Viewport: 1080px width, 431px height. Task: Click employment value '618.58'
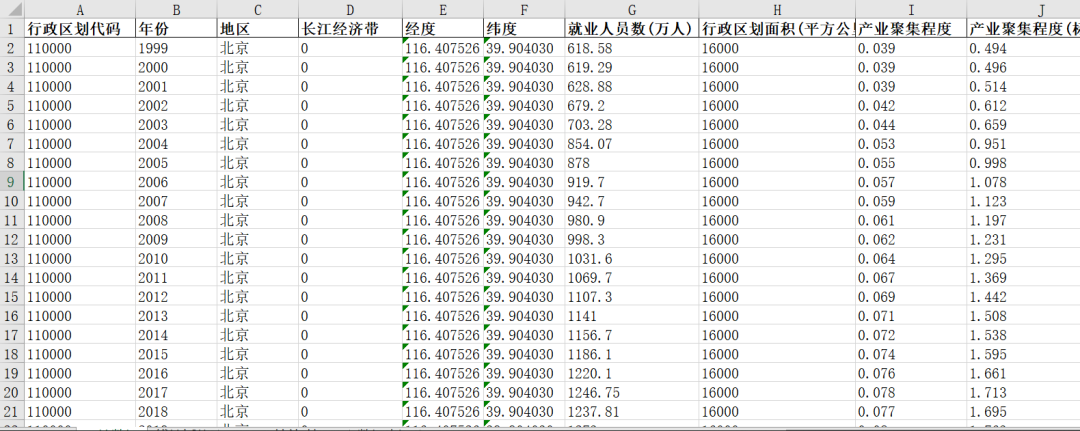(x=631, y=48)
